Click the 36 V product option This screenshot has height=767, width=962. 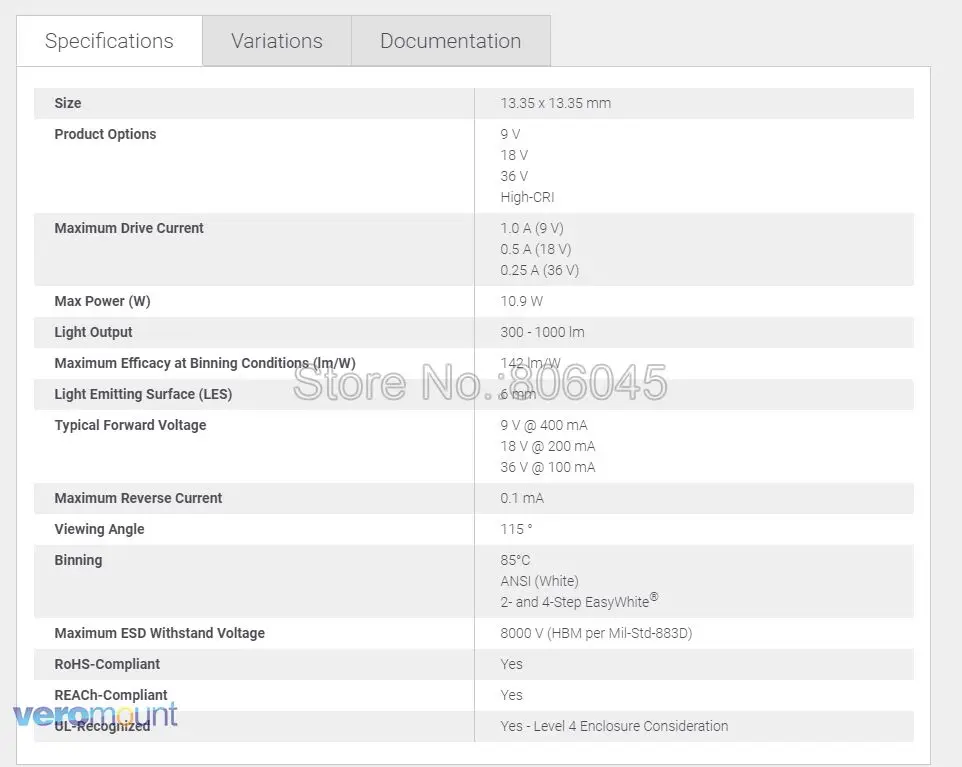[514, 176]
